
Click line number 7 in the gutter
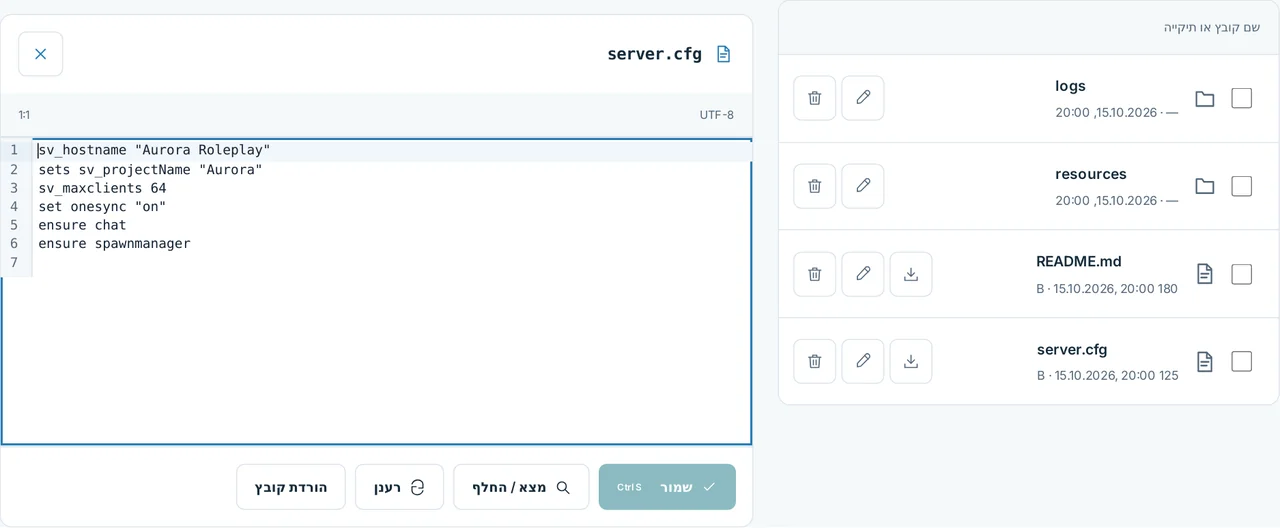coord(14,262)
